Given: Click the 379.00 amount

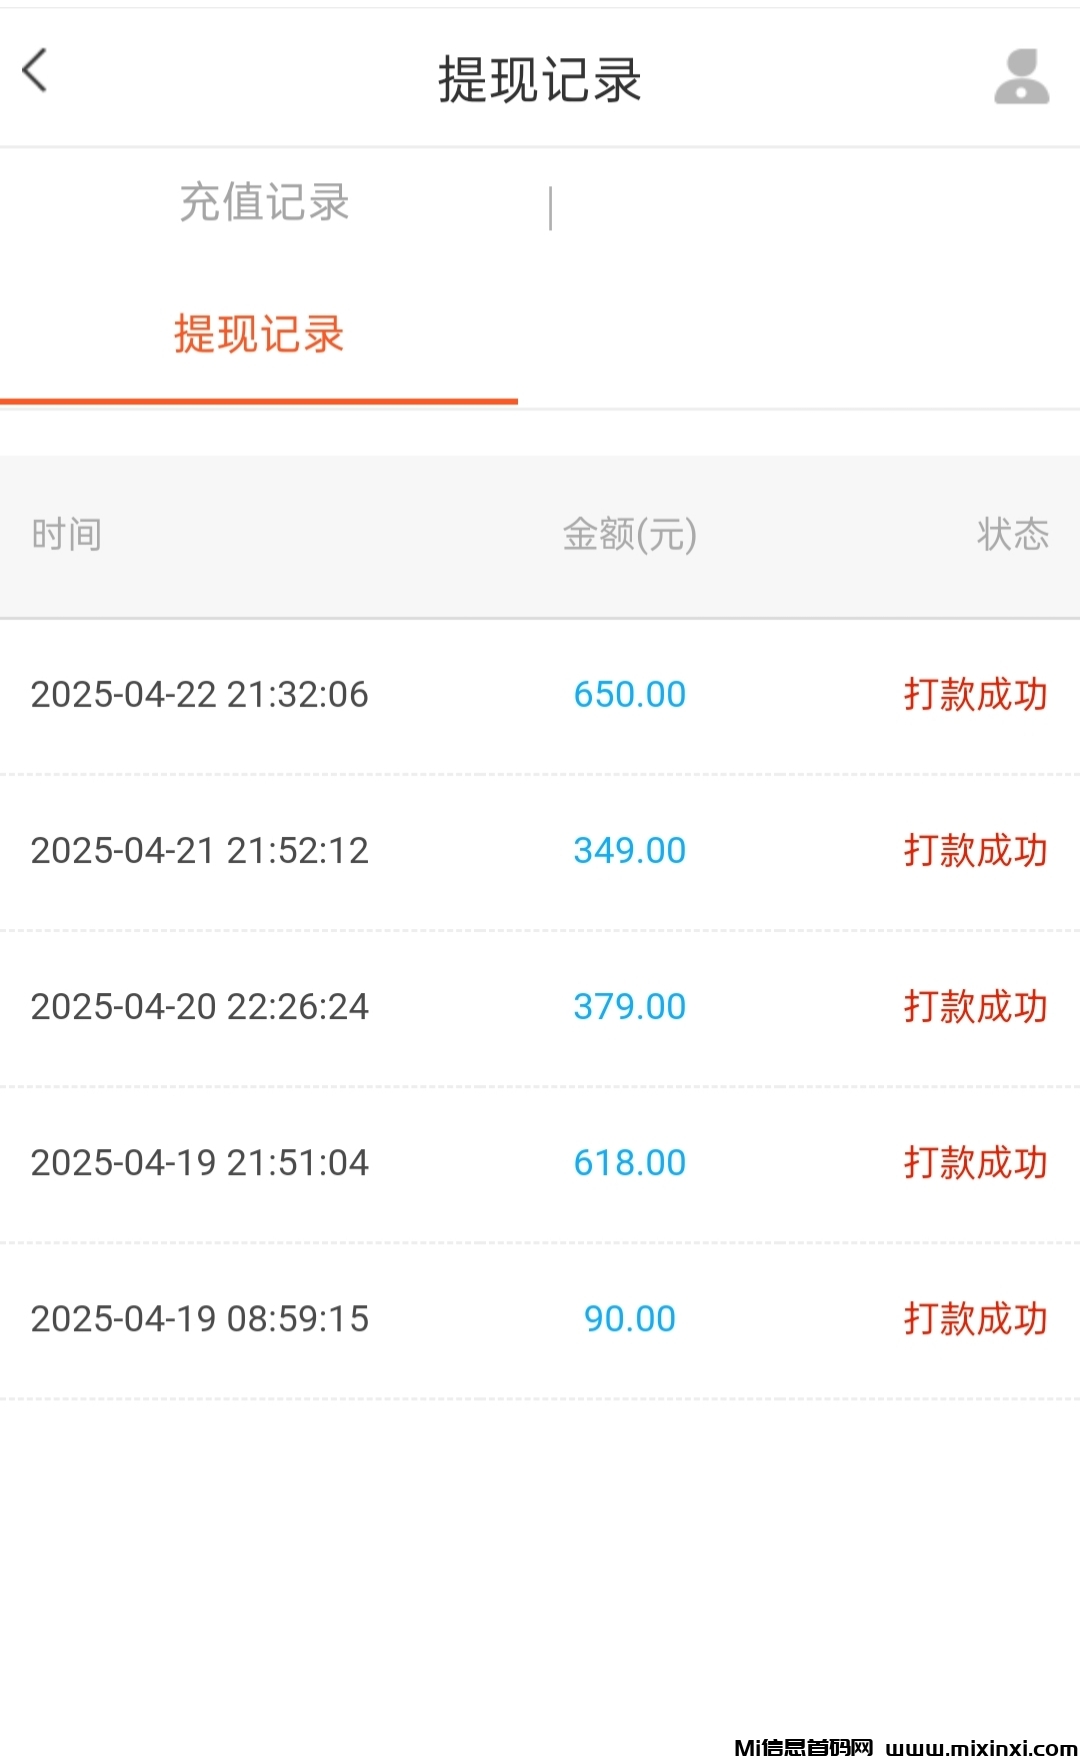Looking at the screenshot, I should 629,1007.
